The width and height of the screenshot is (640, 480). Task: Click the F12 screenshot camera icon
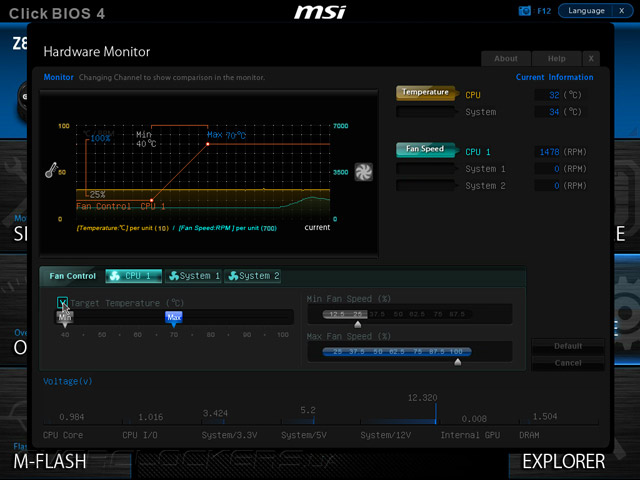pos(524,11)
